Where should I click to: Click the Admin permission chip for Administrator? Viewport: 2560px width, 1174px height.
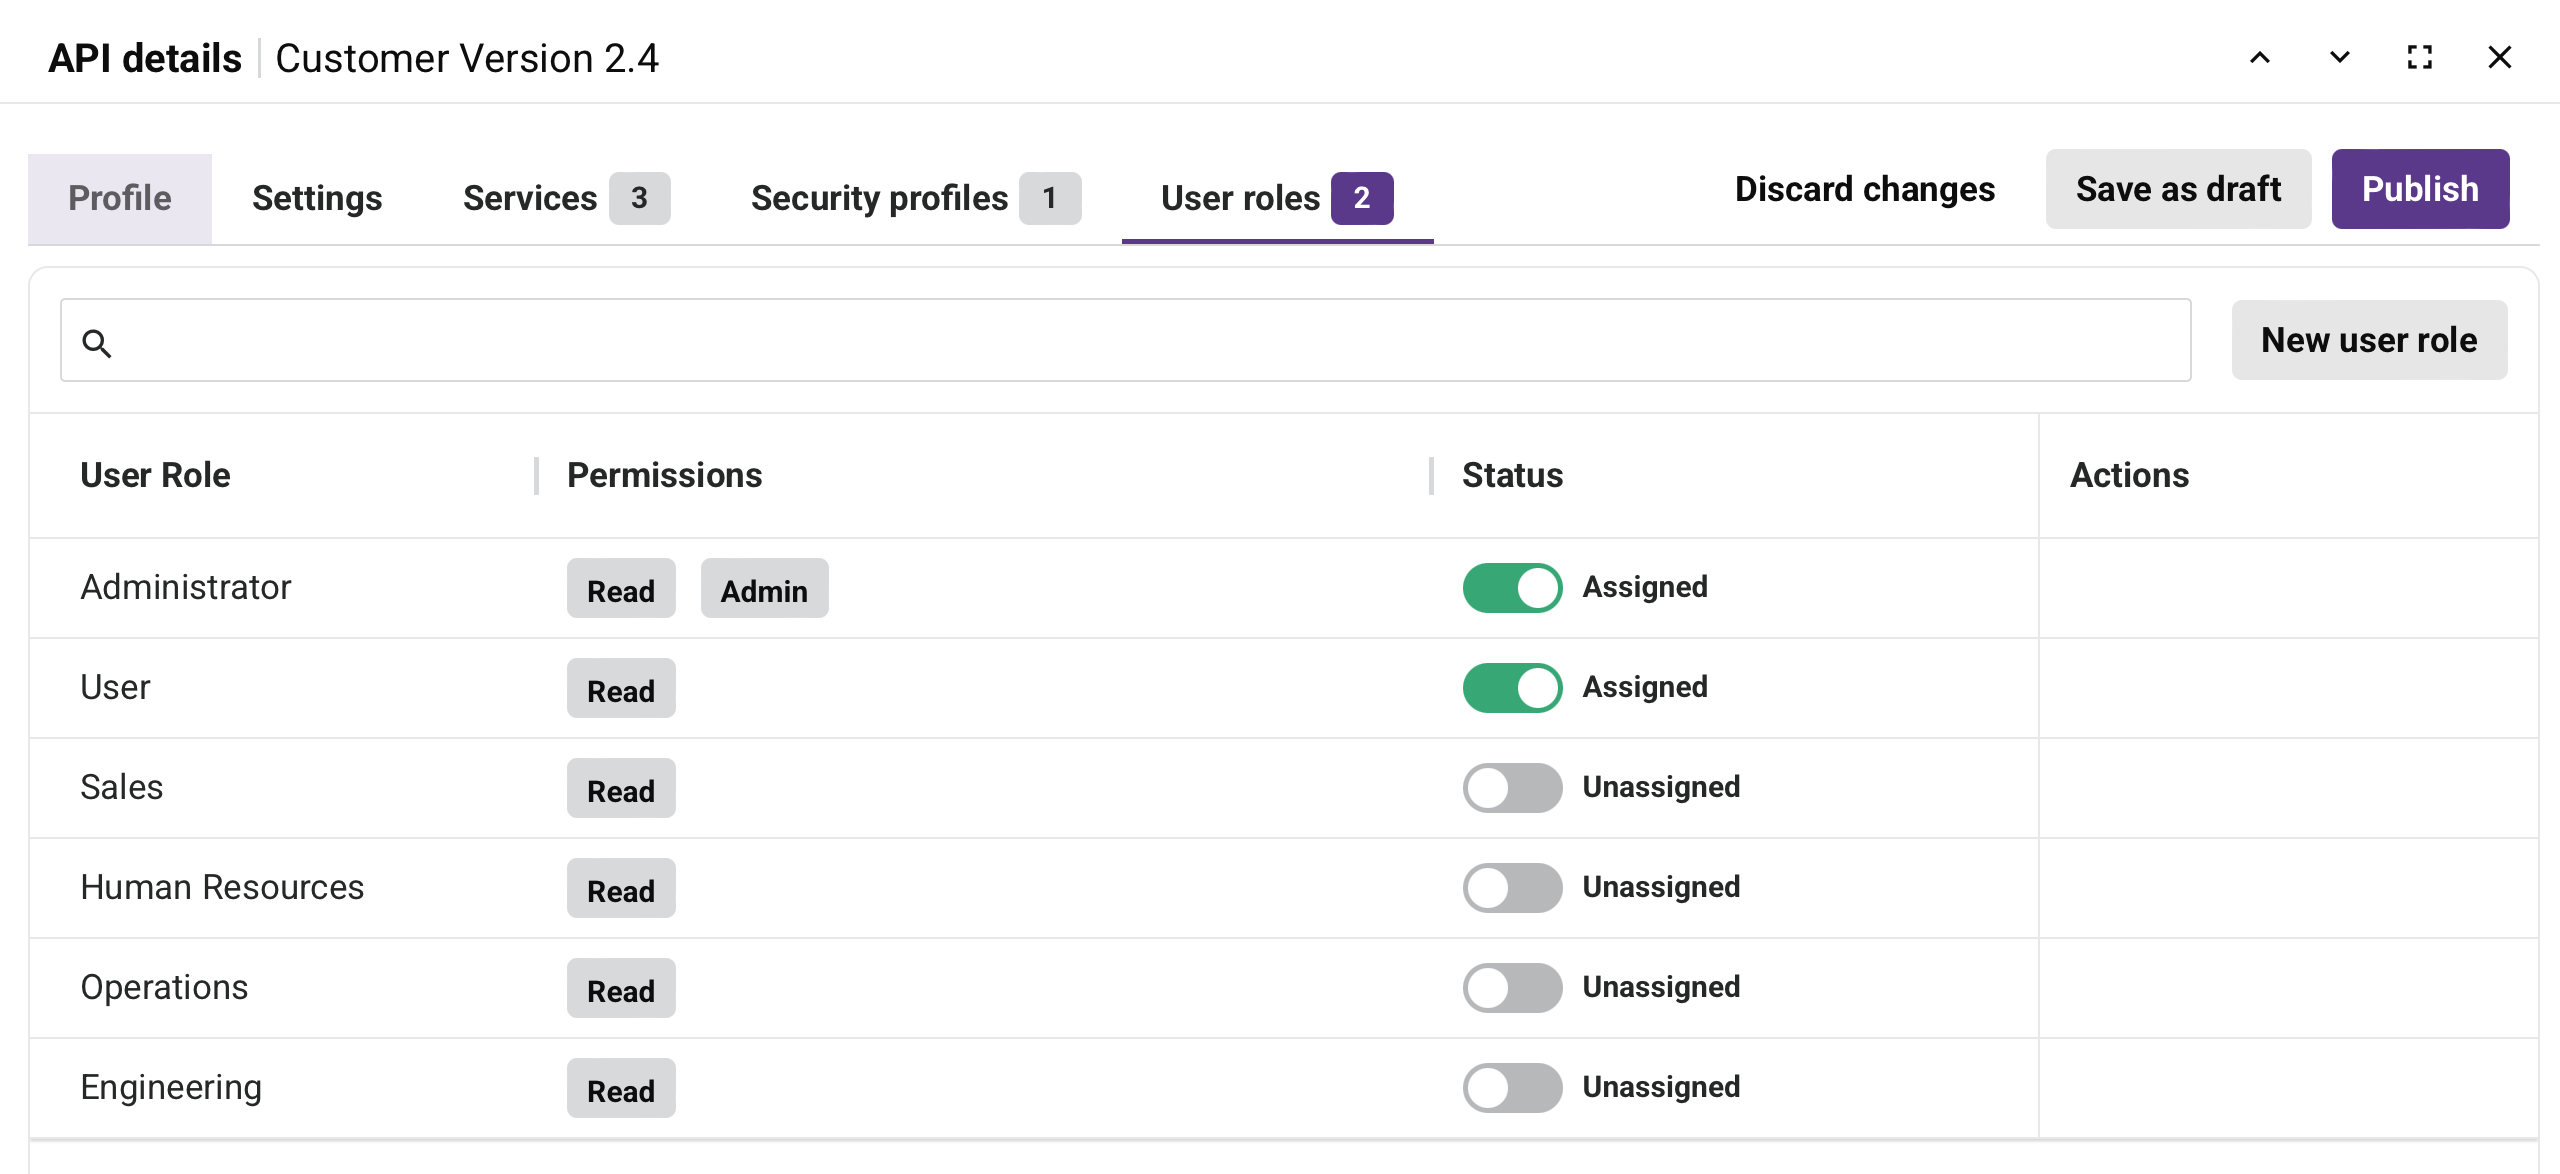click(763, 589)
